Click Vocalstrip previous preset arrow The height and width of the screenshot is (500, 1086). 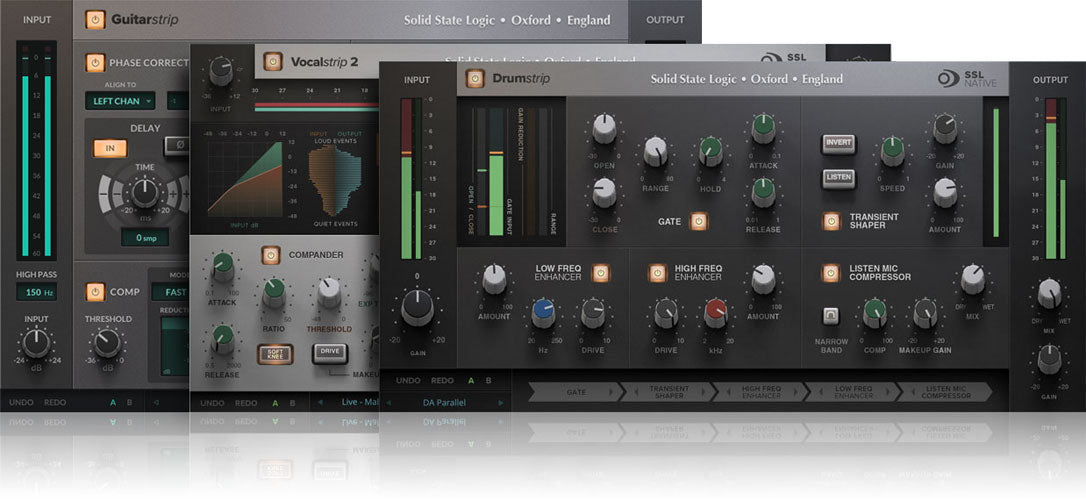click(x=320, y=402)
